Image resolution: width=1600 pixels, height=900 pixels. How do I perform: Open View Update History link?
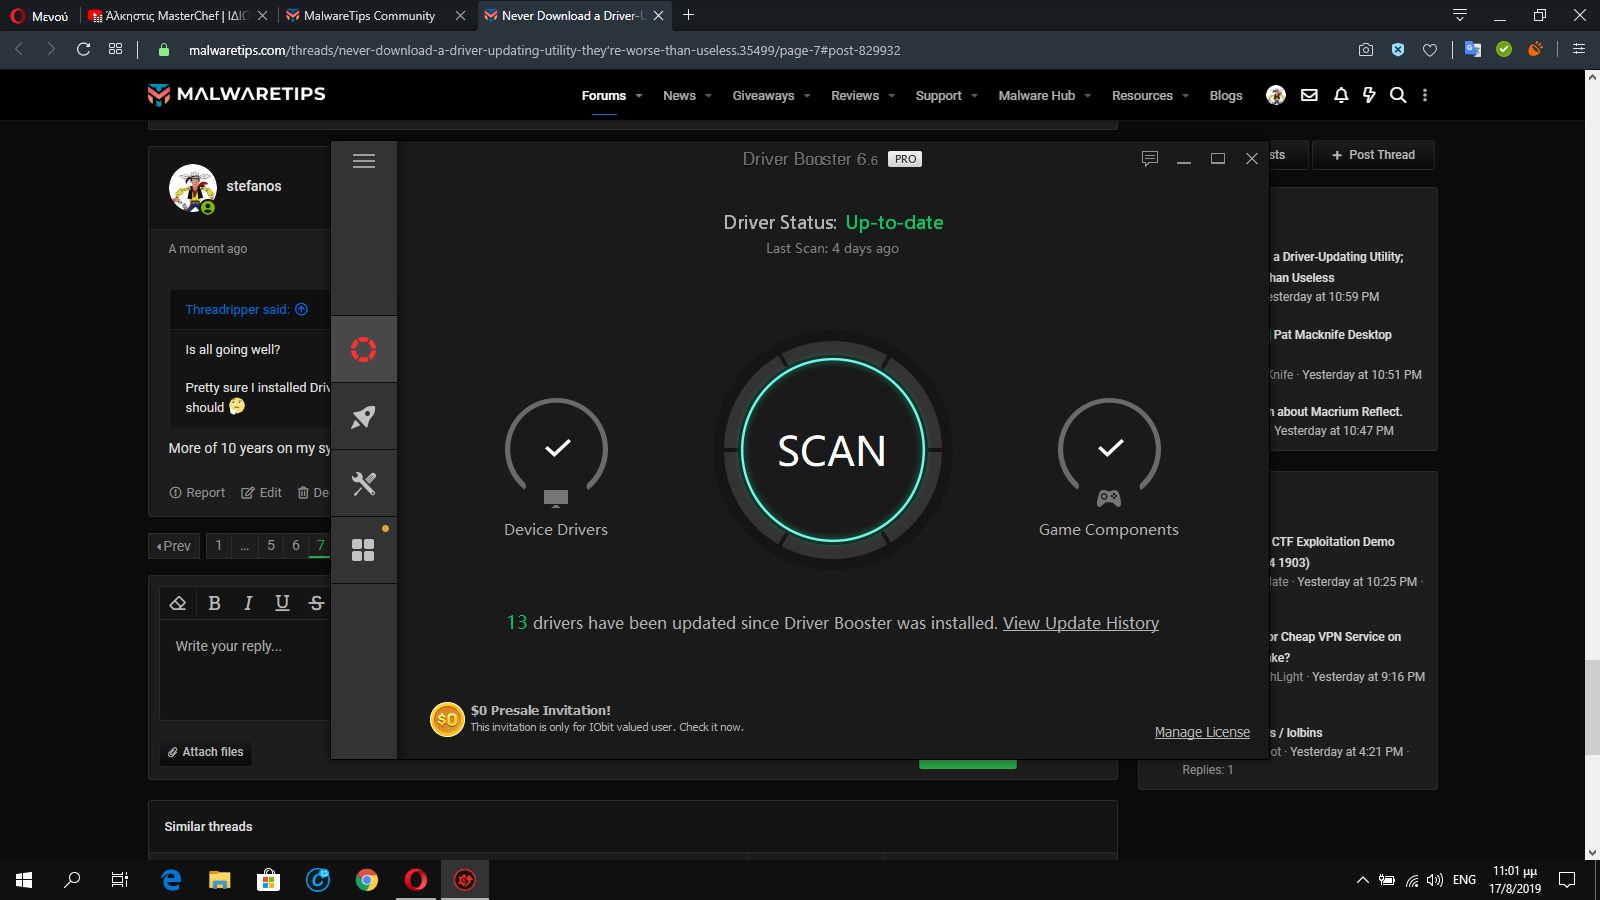tap(1081, 623)
